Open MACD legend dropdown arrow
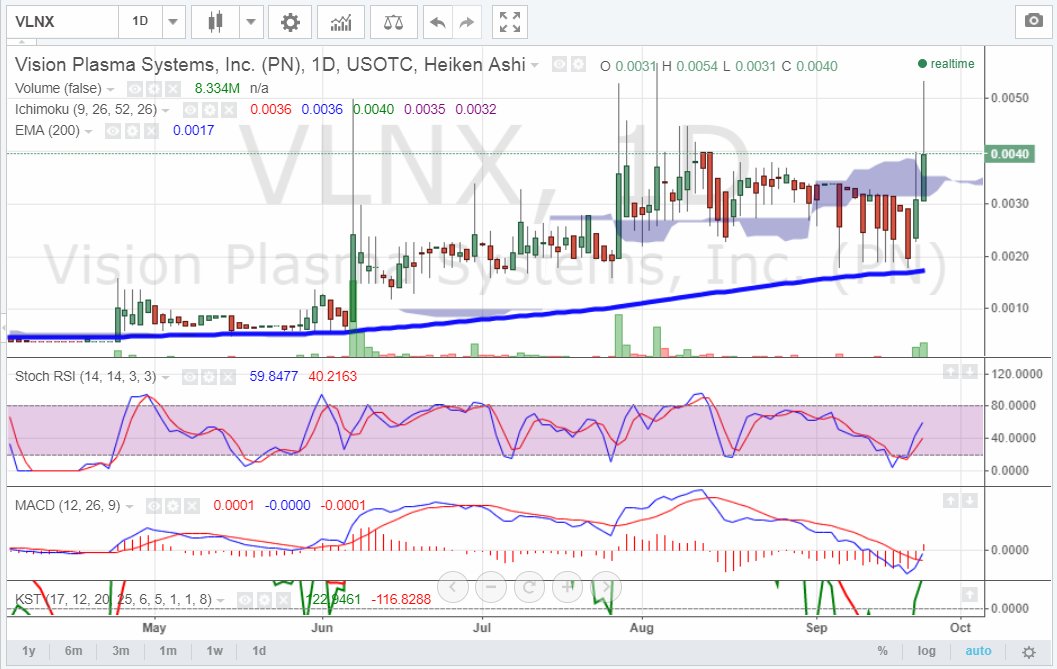1057x669 pixels. 129,506
